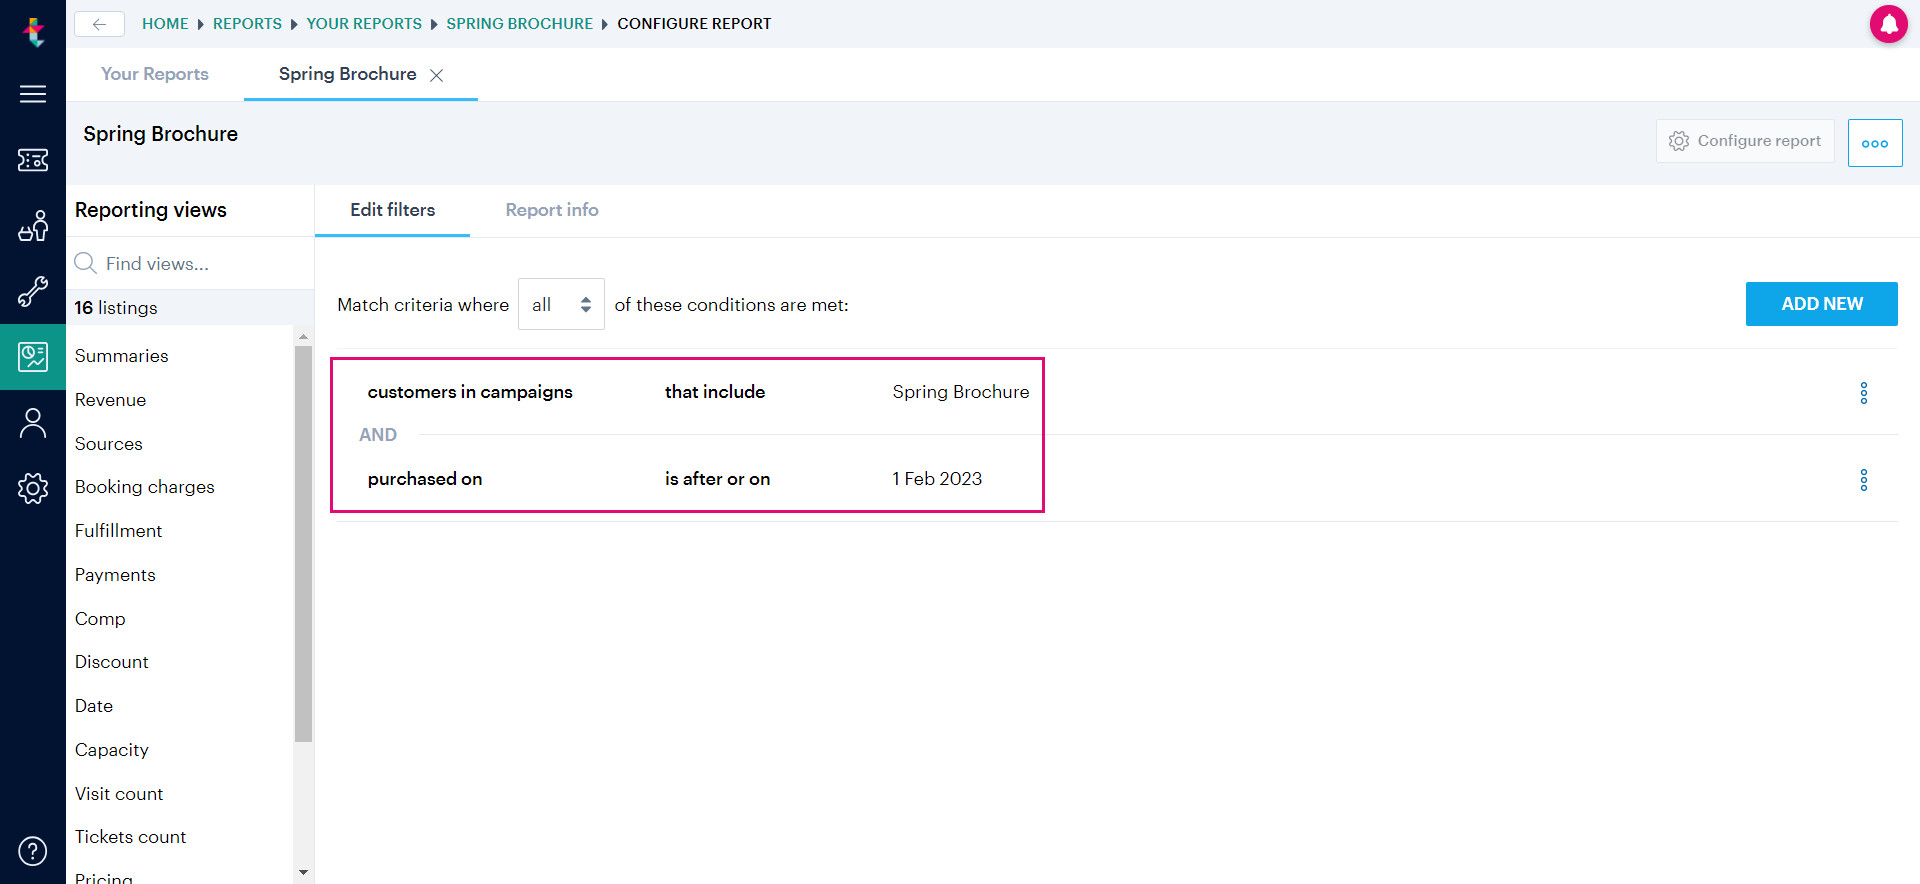Click the scrollbar up arrow
The height and width of the screenshot is (884, 1920).
click(304, 337)
